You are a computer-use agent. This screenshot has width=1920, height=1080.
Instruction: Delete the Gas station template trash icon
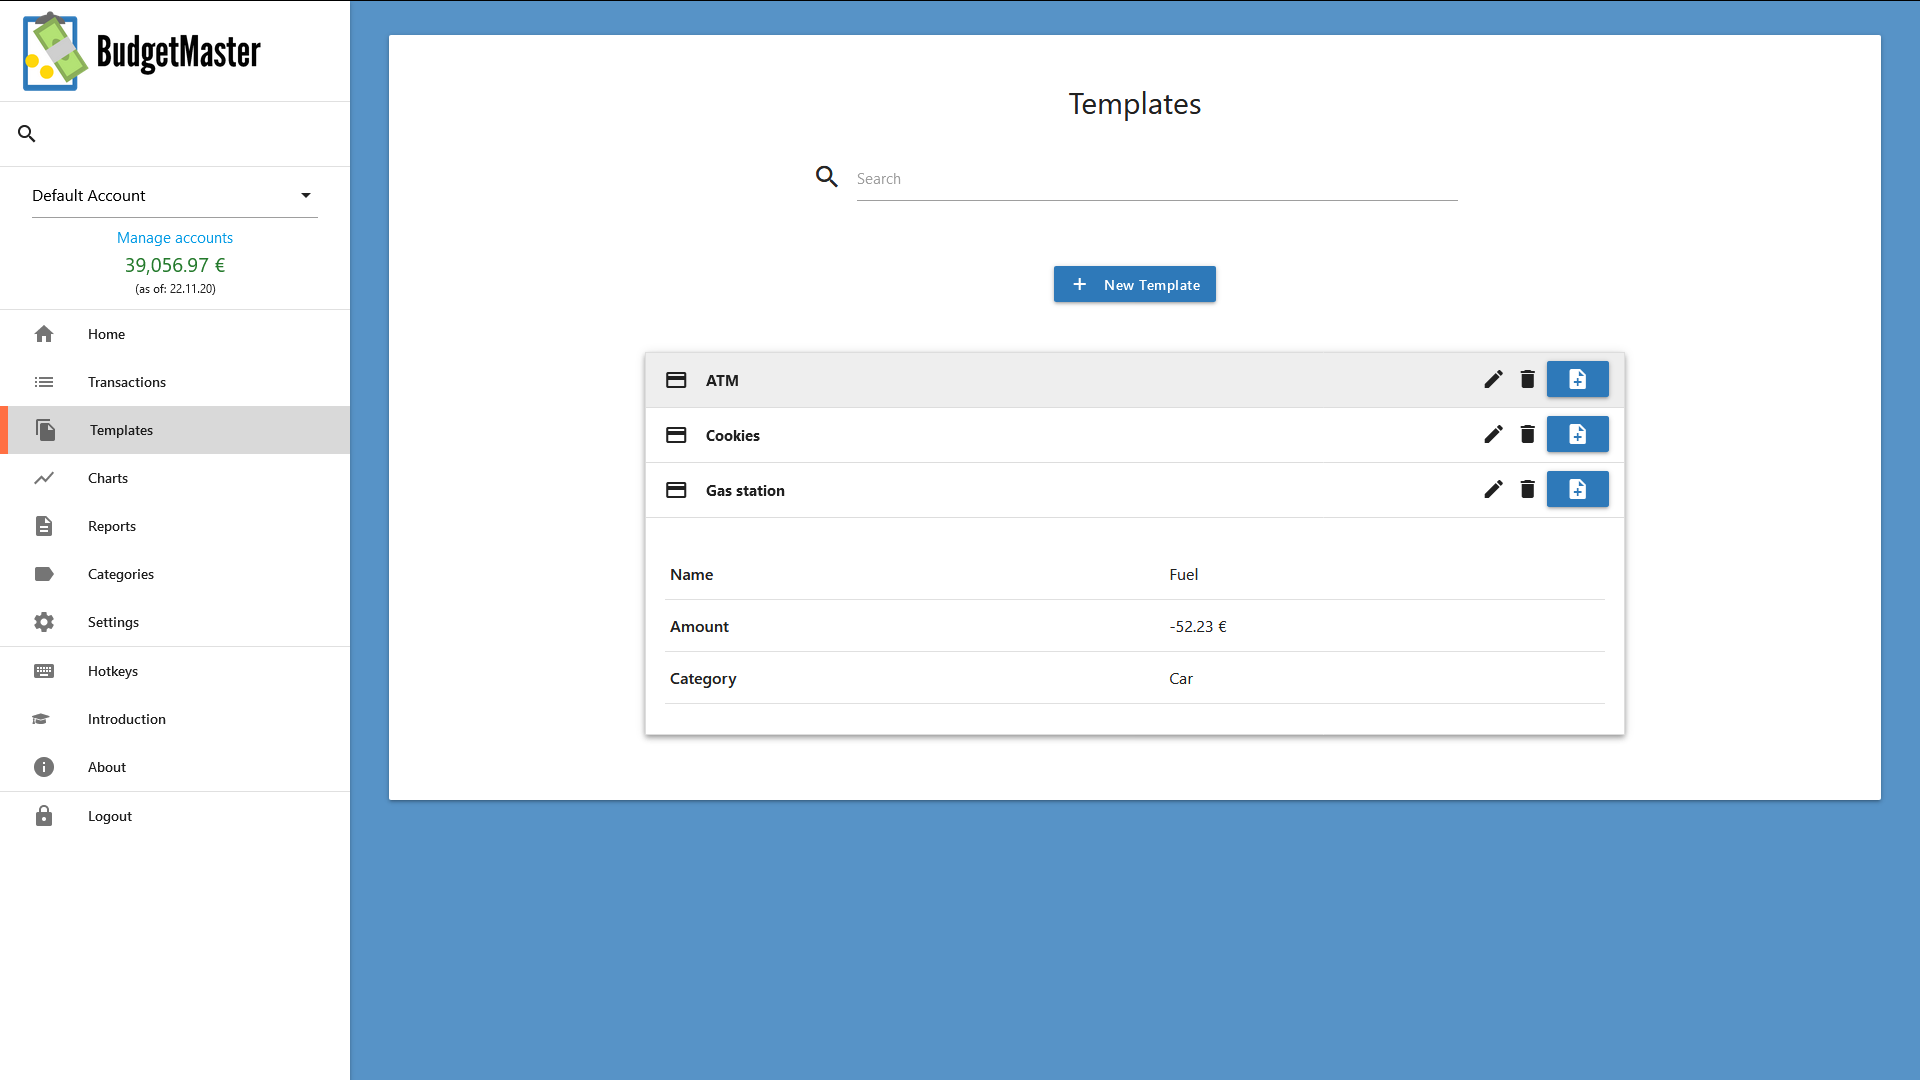click(1527, 489)
